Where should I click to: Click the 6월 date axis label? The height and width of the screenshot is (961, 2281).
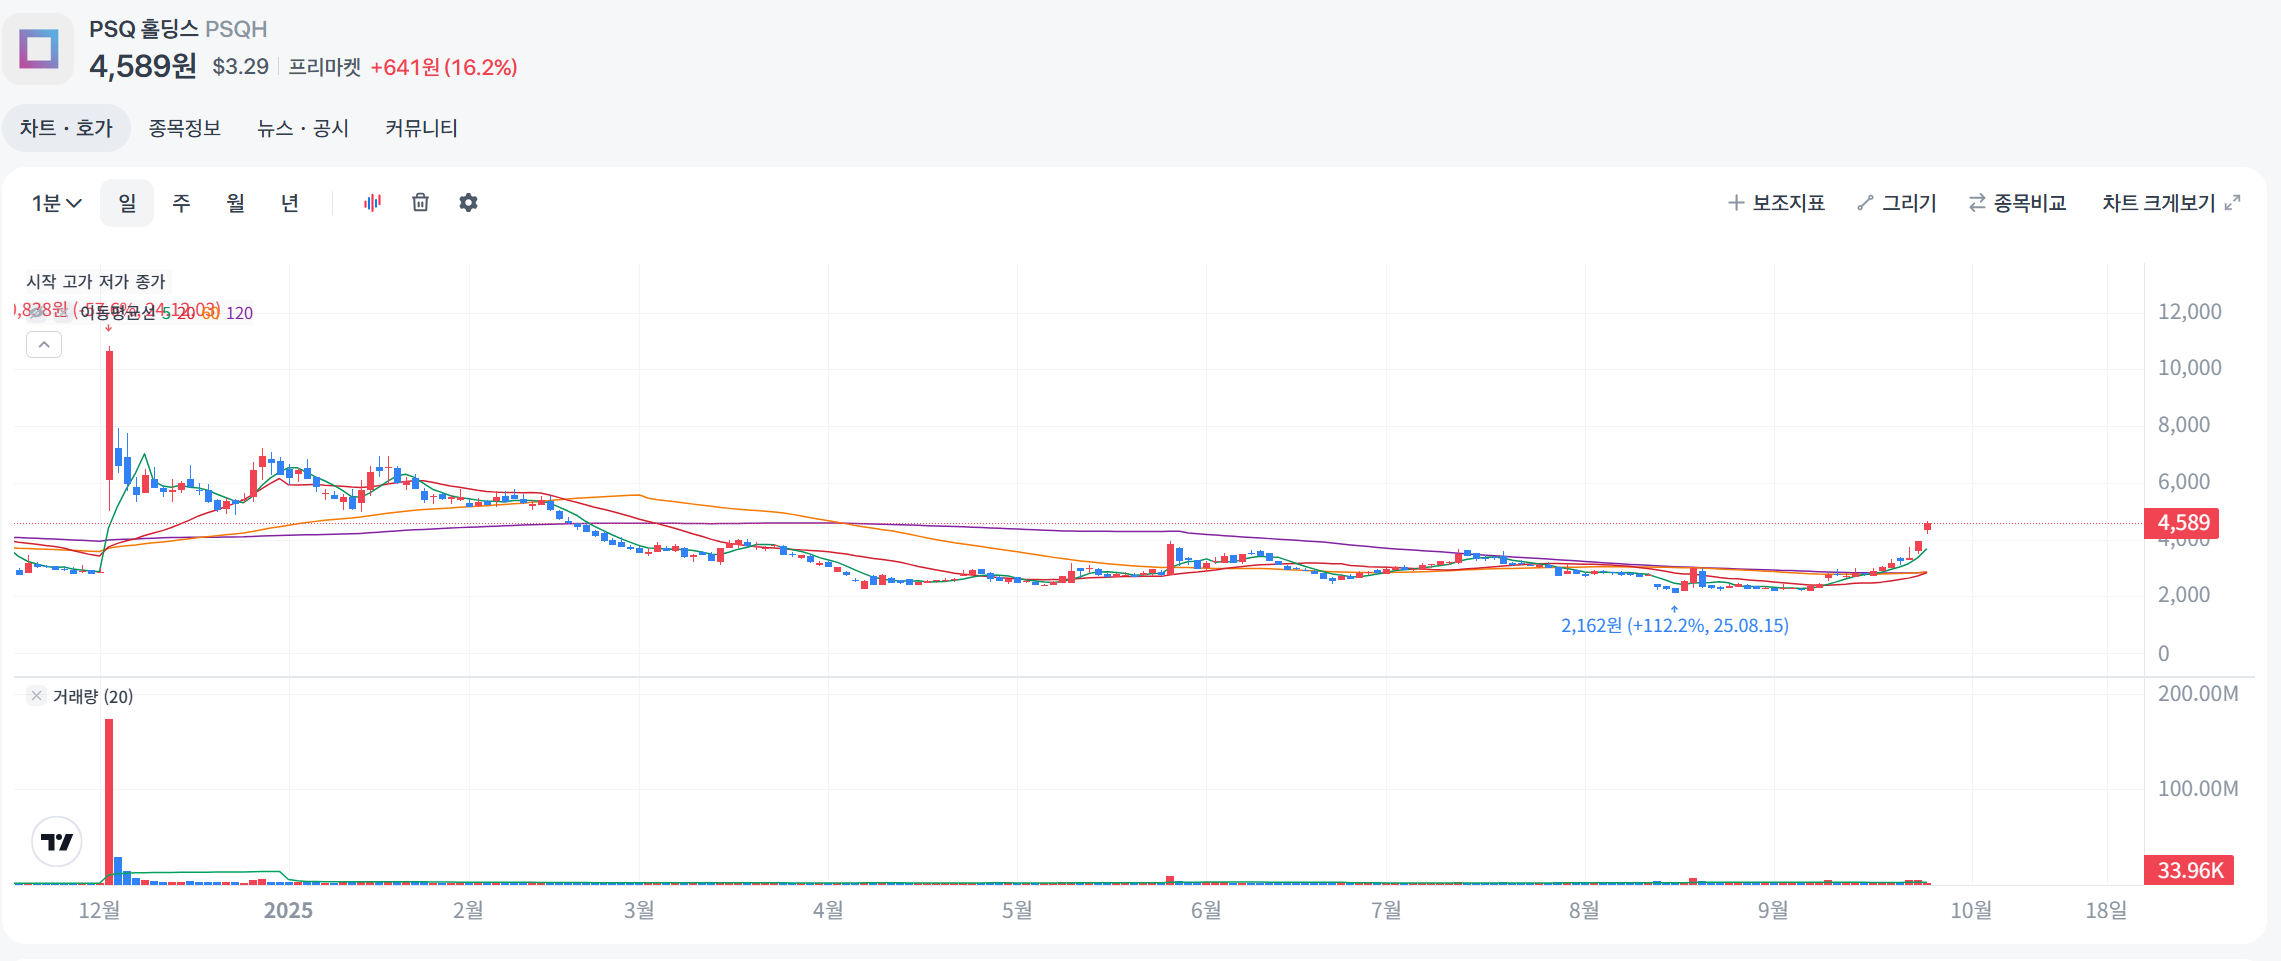tap(1206, 910)
